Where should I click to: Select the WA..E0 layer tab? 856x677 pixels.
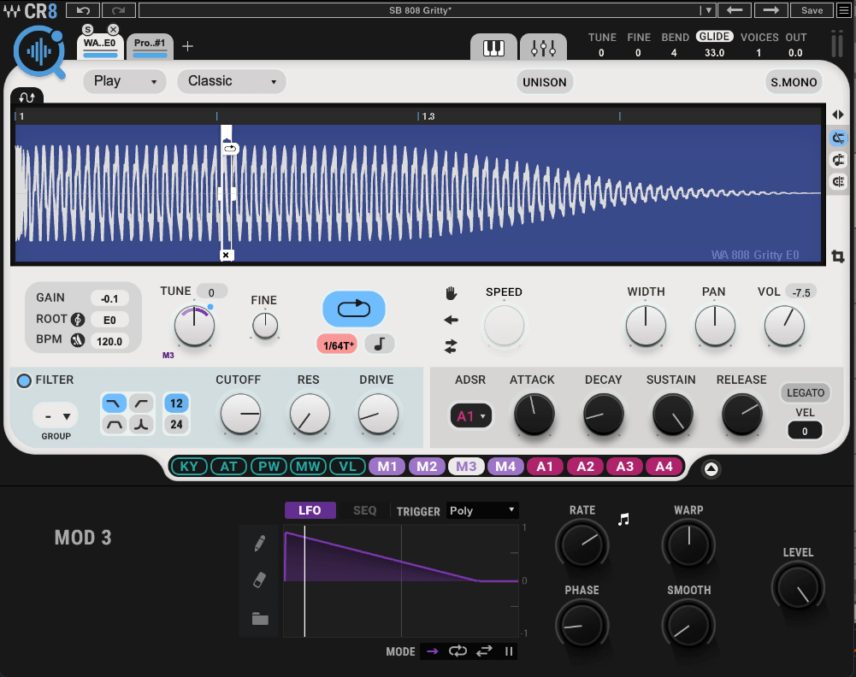coord(100,47)
